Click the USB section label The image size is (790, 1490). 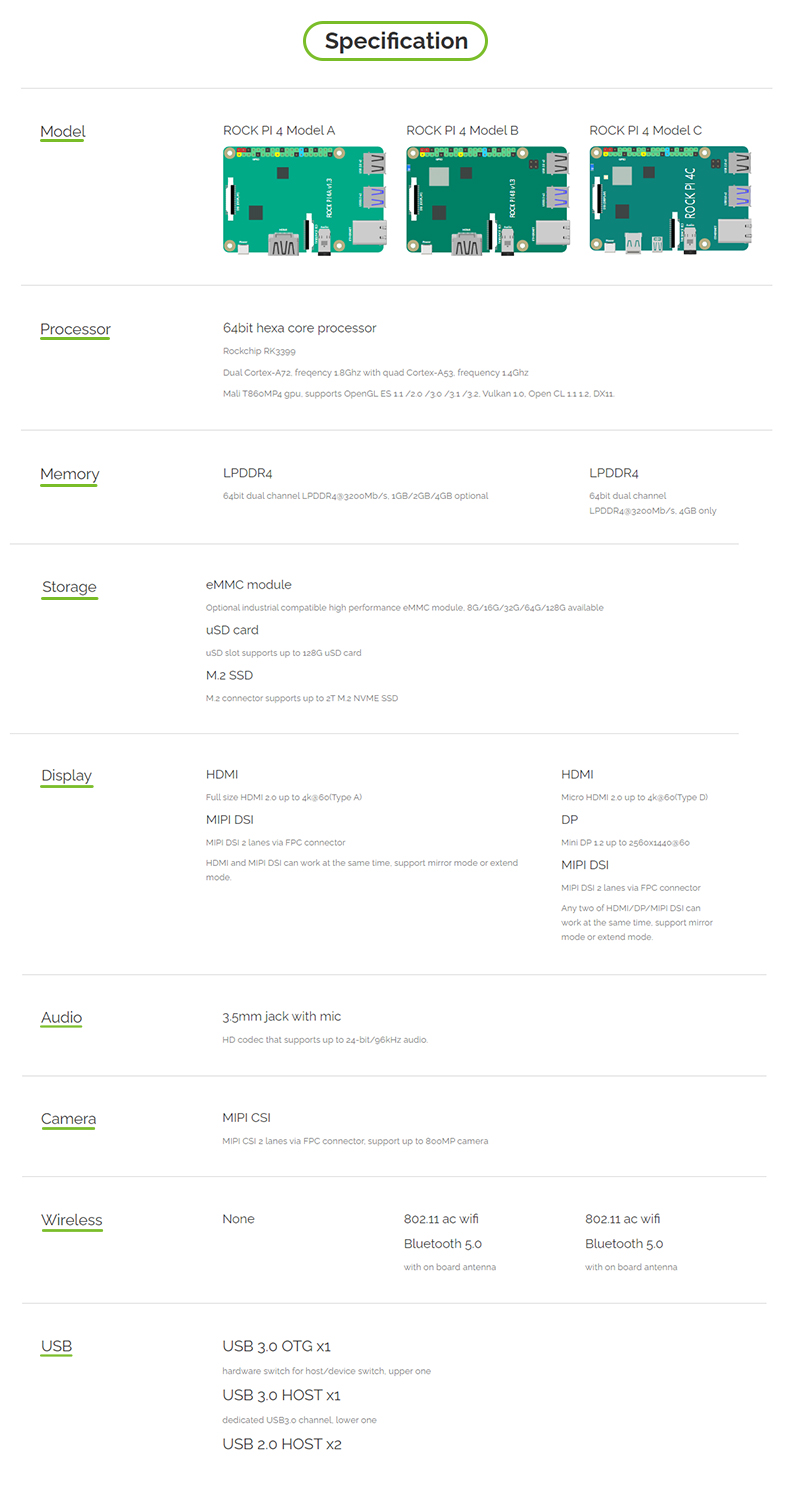click(x=57, y=1346)
